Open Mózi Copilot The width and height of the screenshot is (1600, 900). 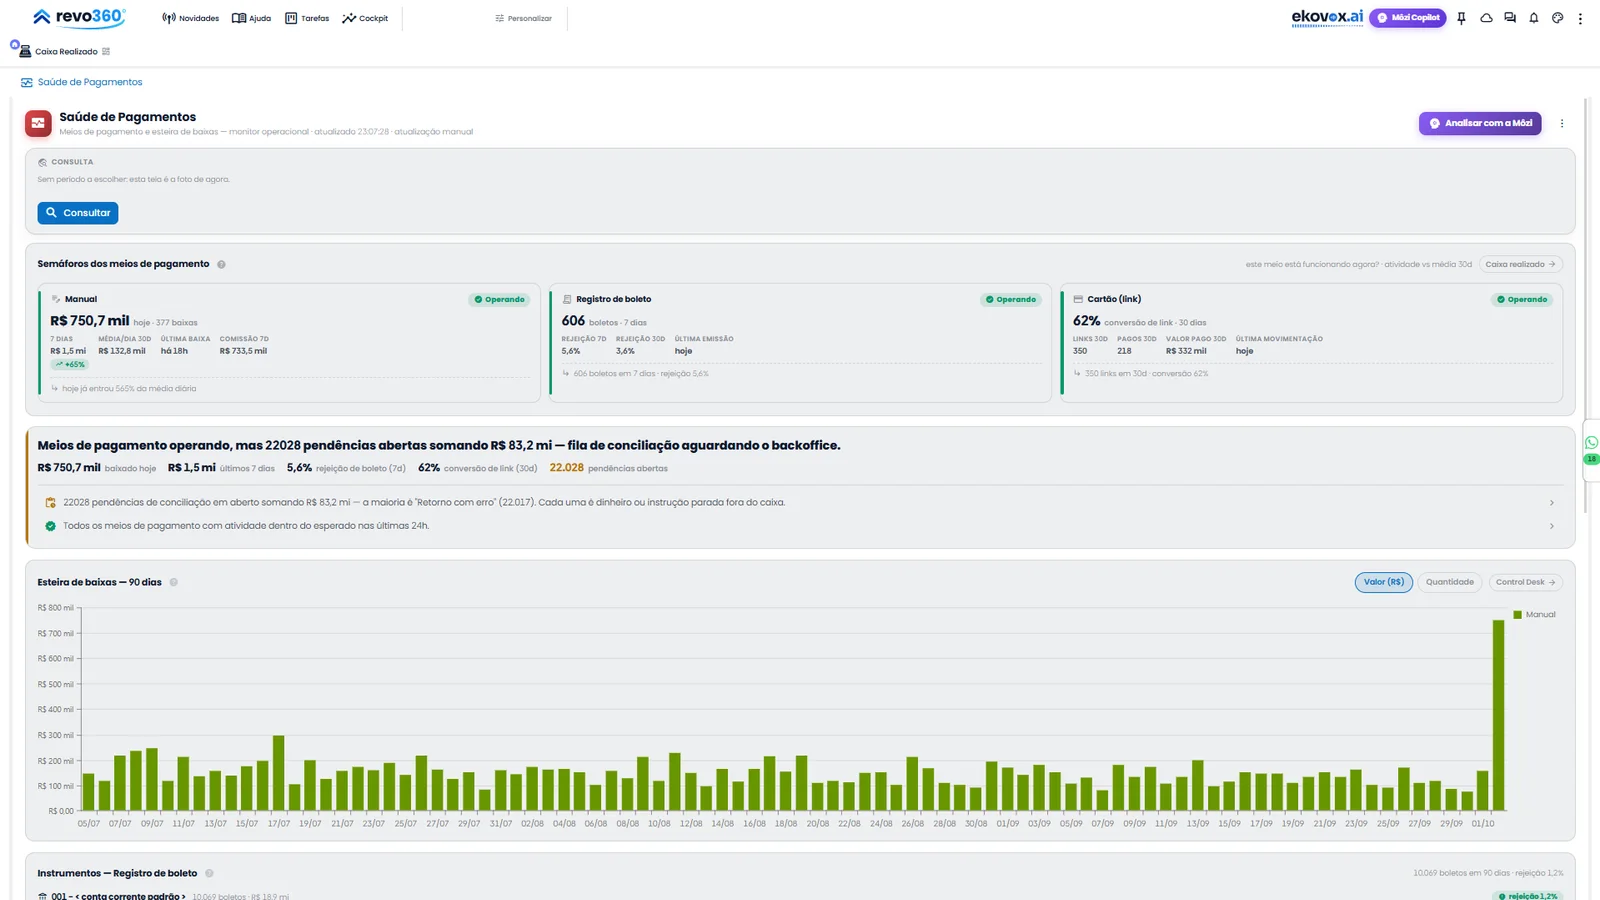coord(1407,18)
